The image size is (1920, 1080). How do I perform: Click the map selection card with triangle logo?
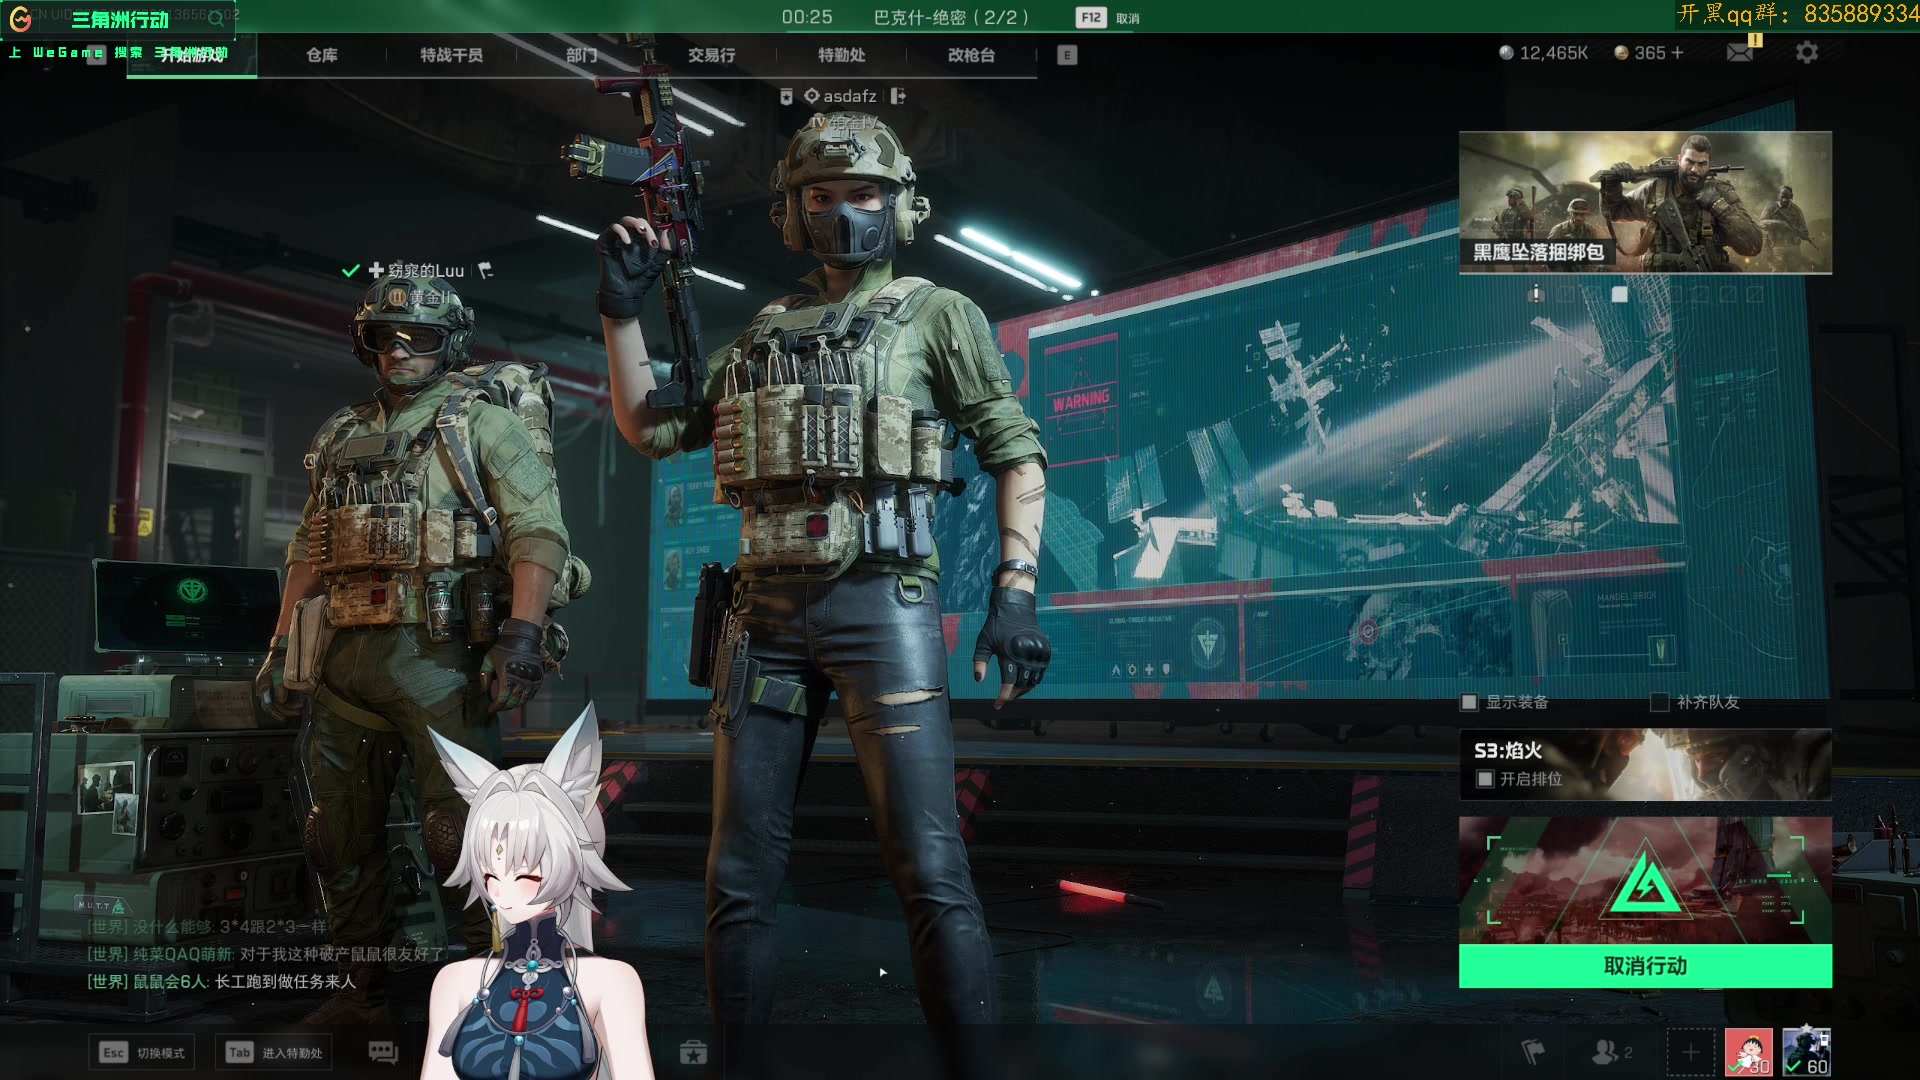[x=1645, y=880]
